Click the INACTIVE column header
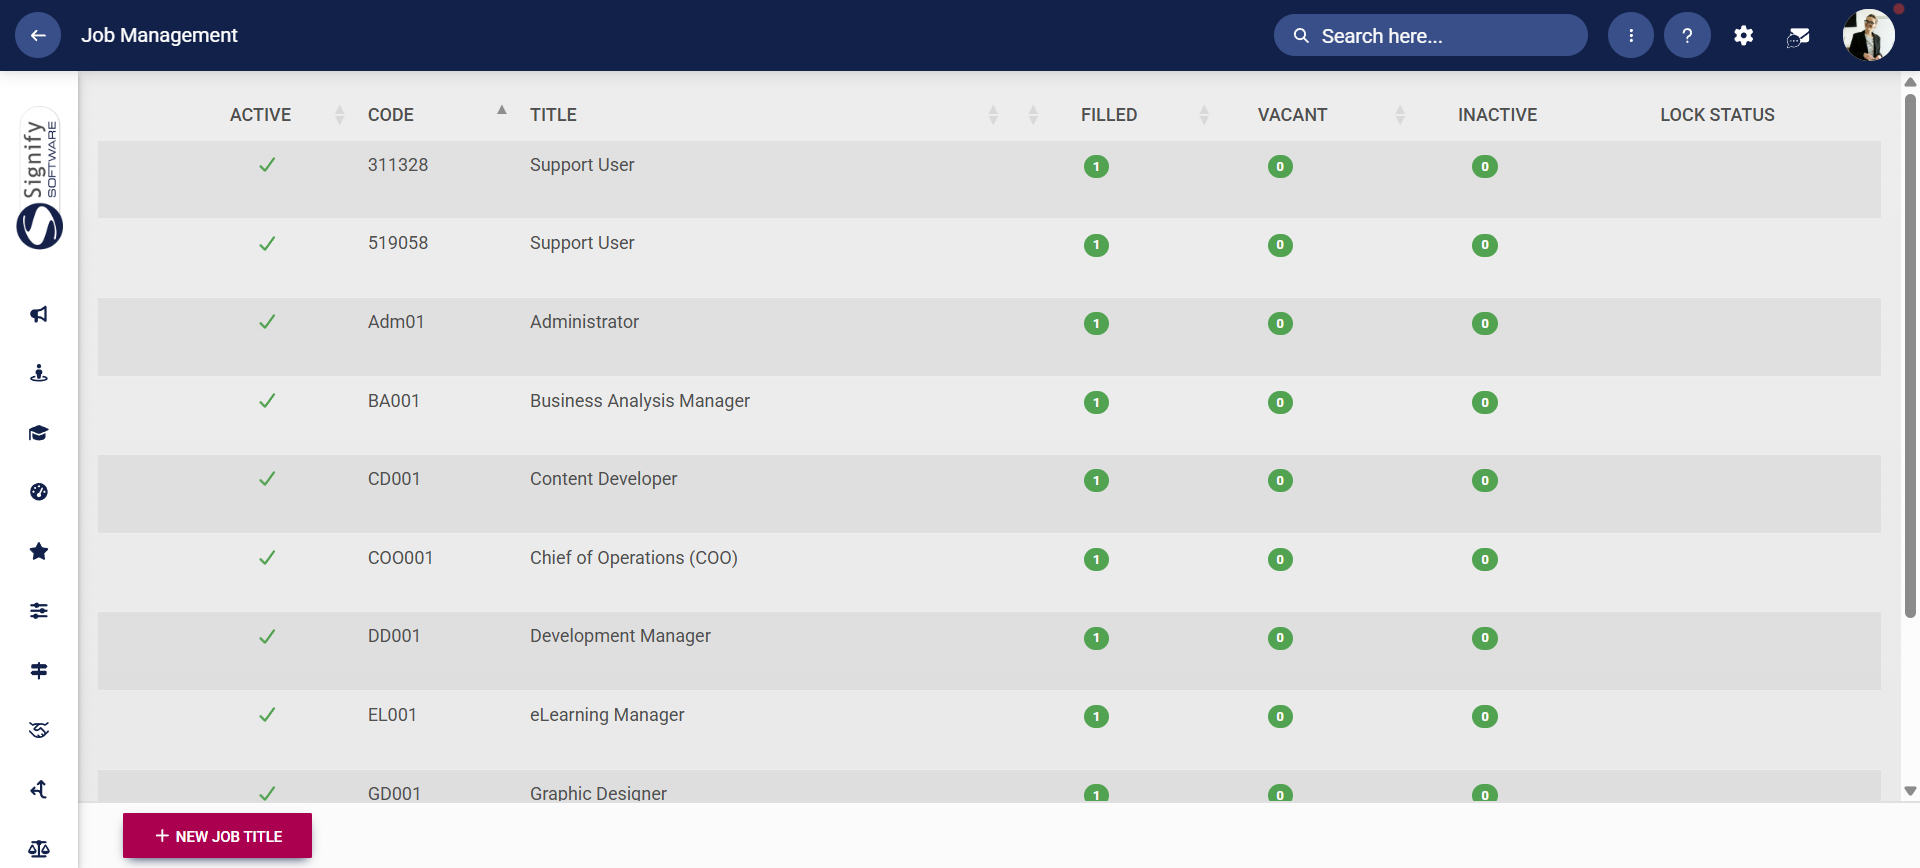The height and width of the screenshot is (868, 1920). click(x=1497, y=115)
